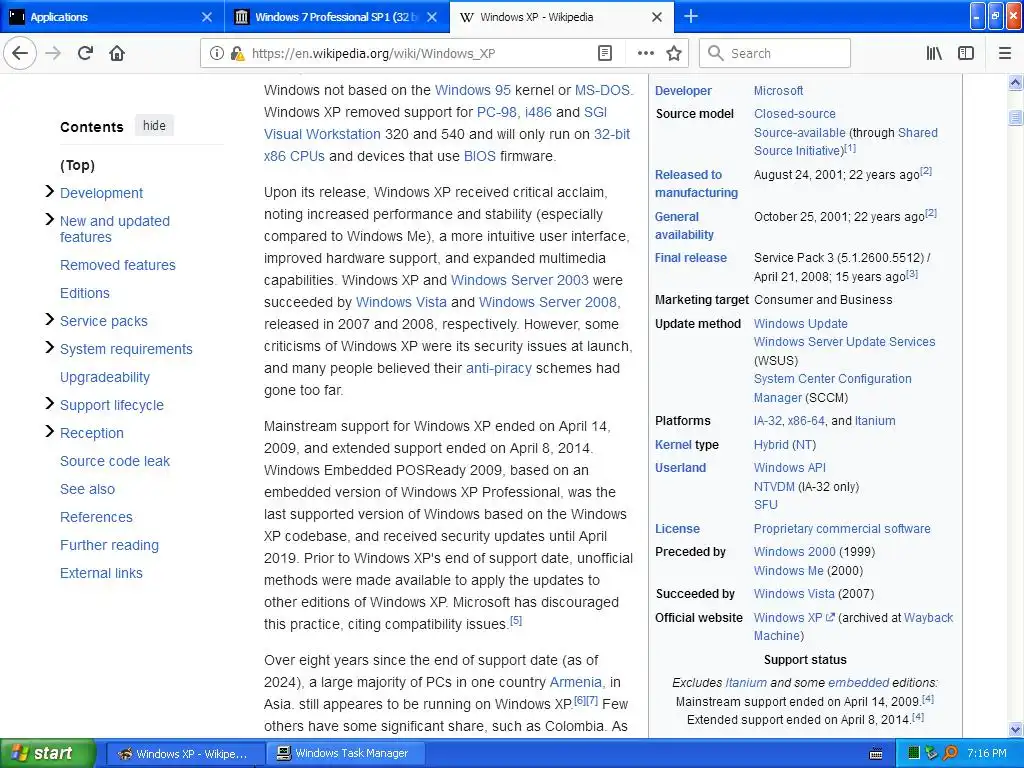Click the keyboard icon in taskbar
The image size is (1024, 768).
[876, 754]
